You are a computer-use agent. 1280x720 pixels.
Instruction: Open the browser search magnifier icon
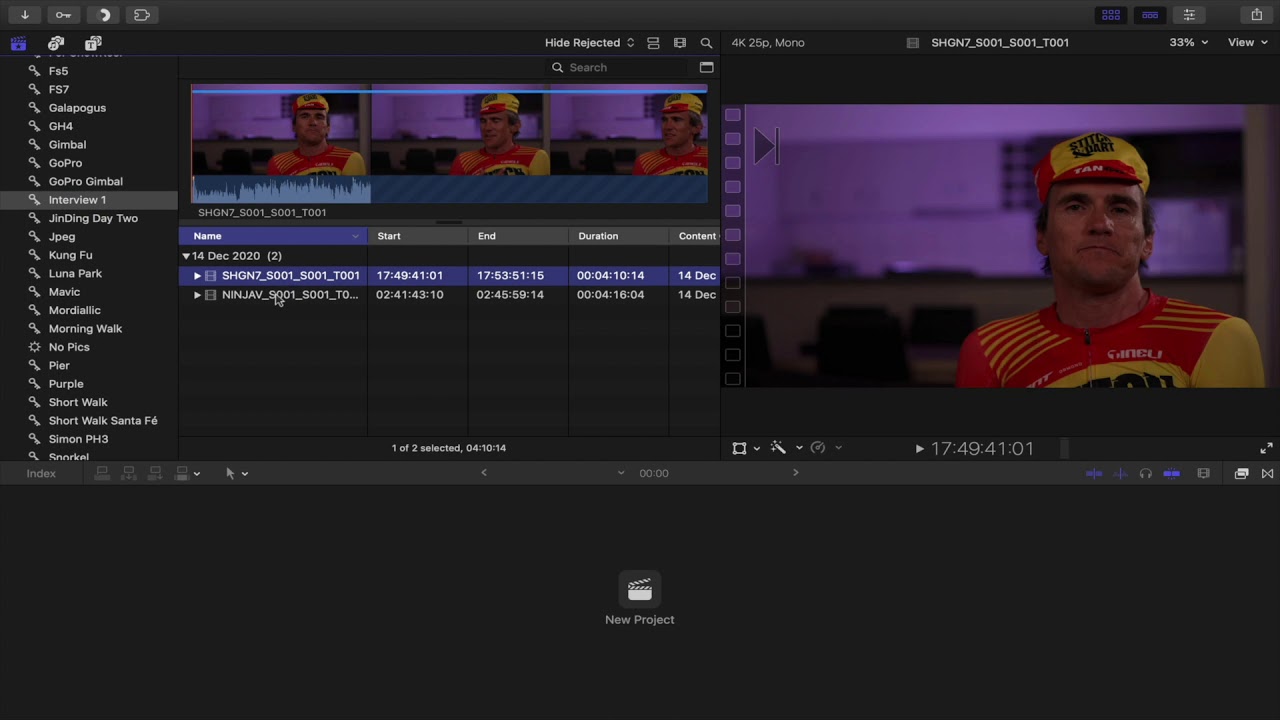pos(706,43)
